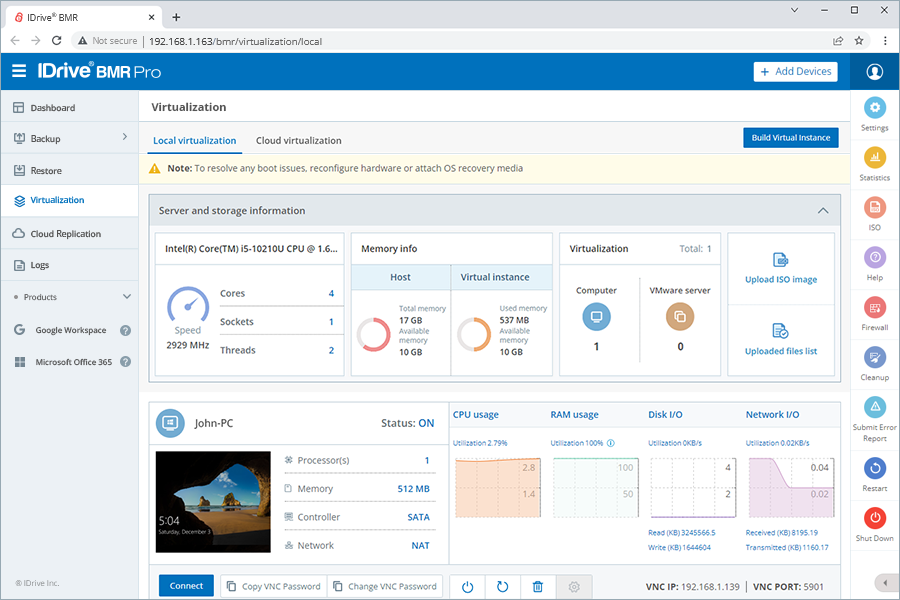Viewport: 900px width, 600px height.
Task: Restart the John-PC virtual instance
Action: point(502,586)
